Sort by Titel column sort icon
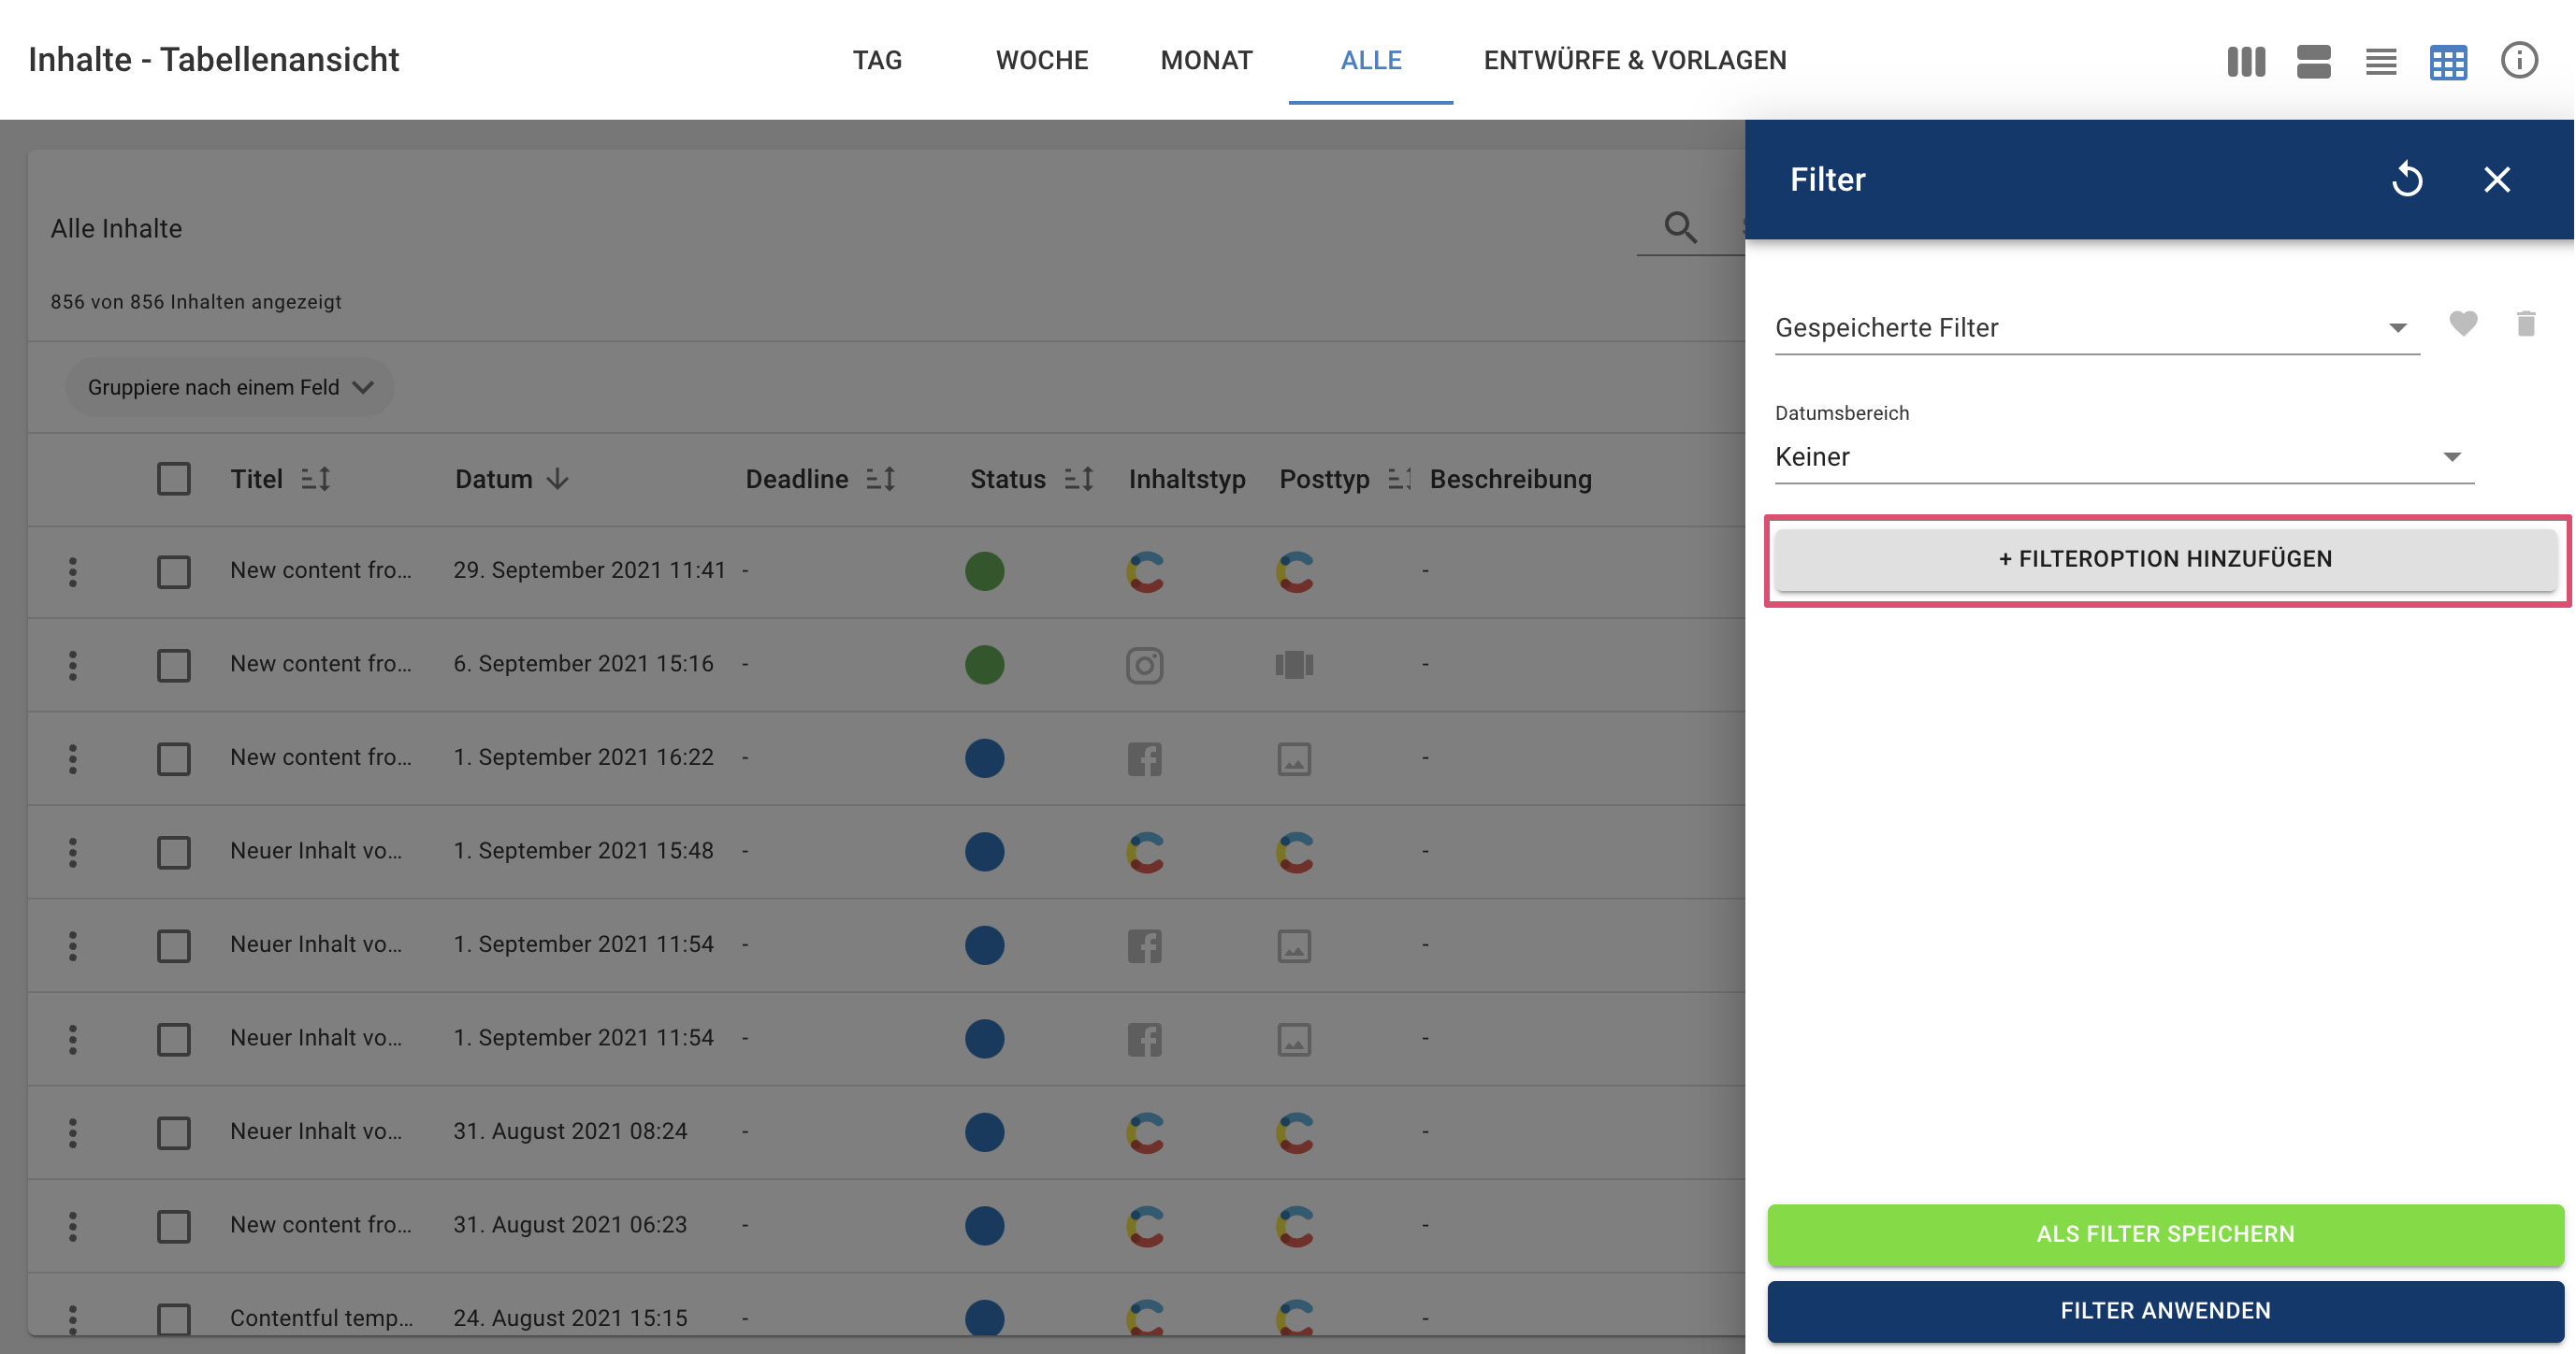 pos(316,479)
